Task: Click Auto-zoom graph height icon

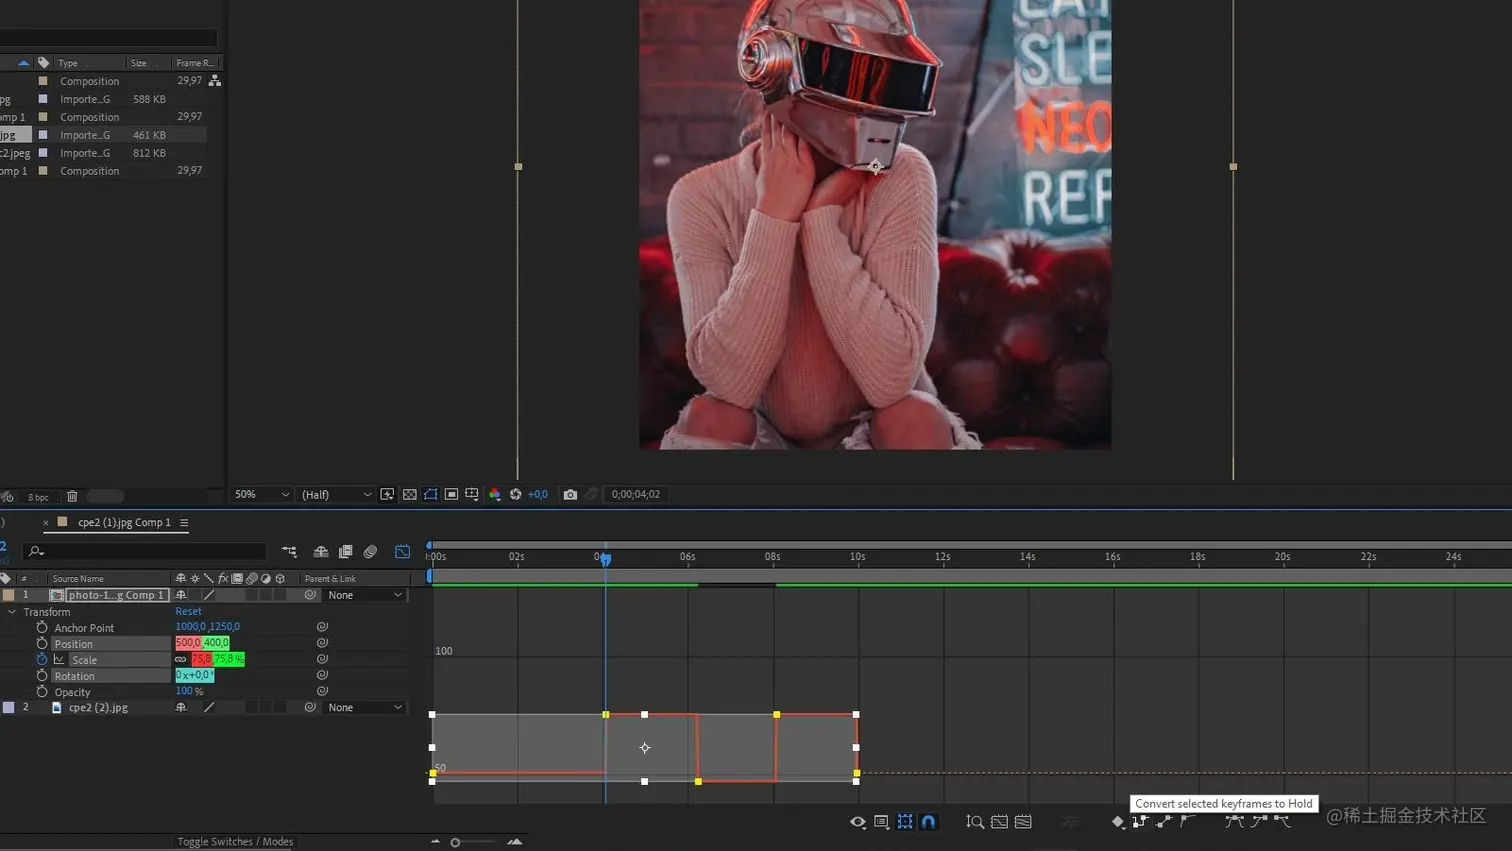Action: pos(975,822)
